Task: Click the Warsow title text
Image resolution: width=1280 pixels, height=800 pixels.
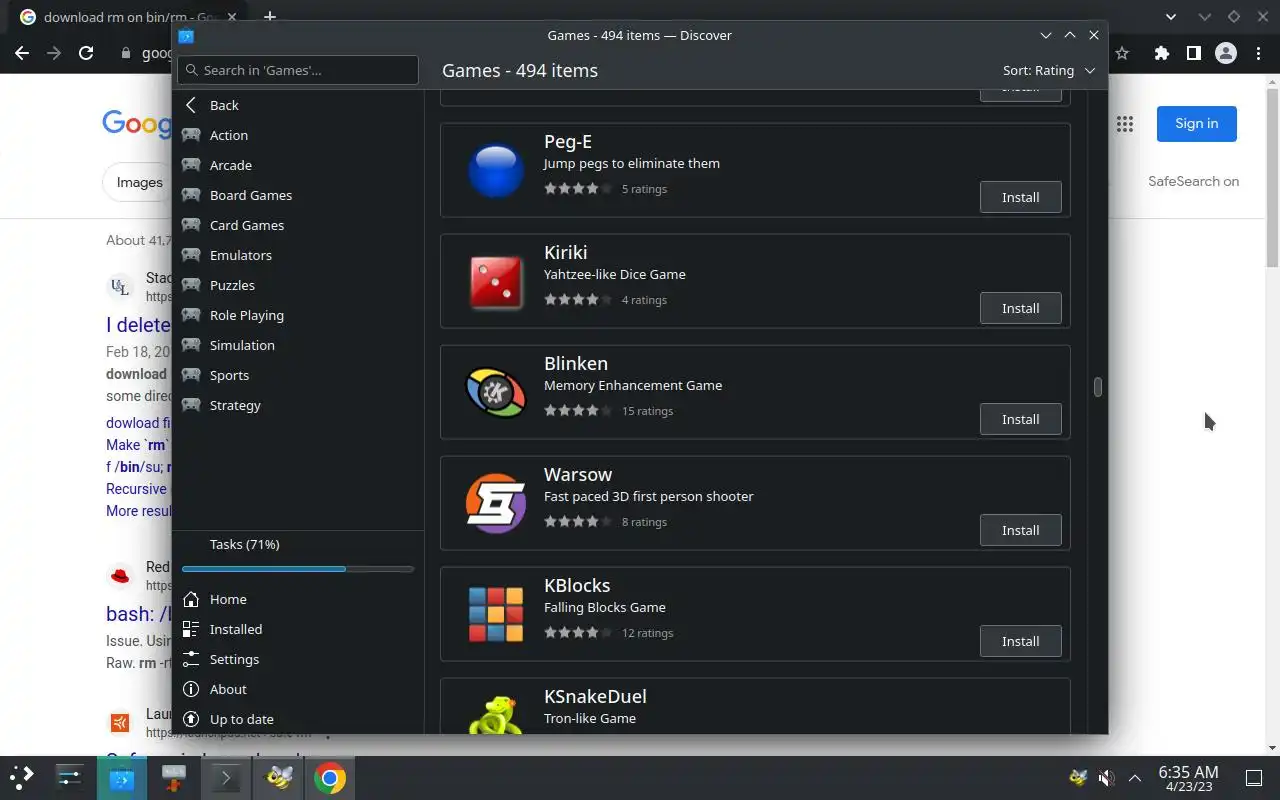Action: pyautogui.click(x=578, y=474)
